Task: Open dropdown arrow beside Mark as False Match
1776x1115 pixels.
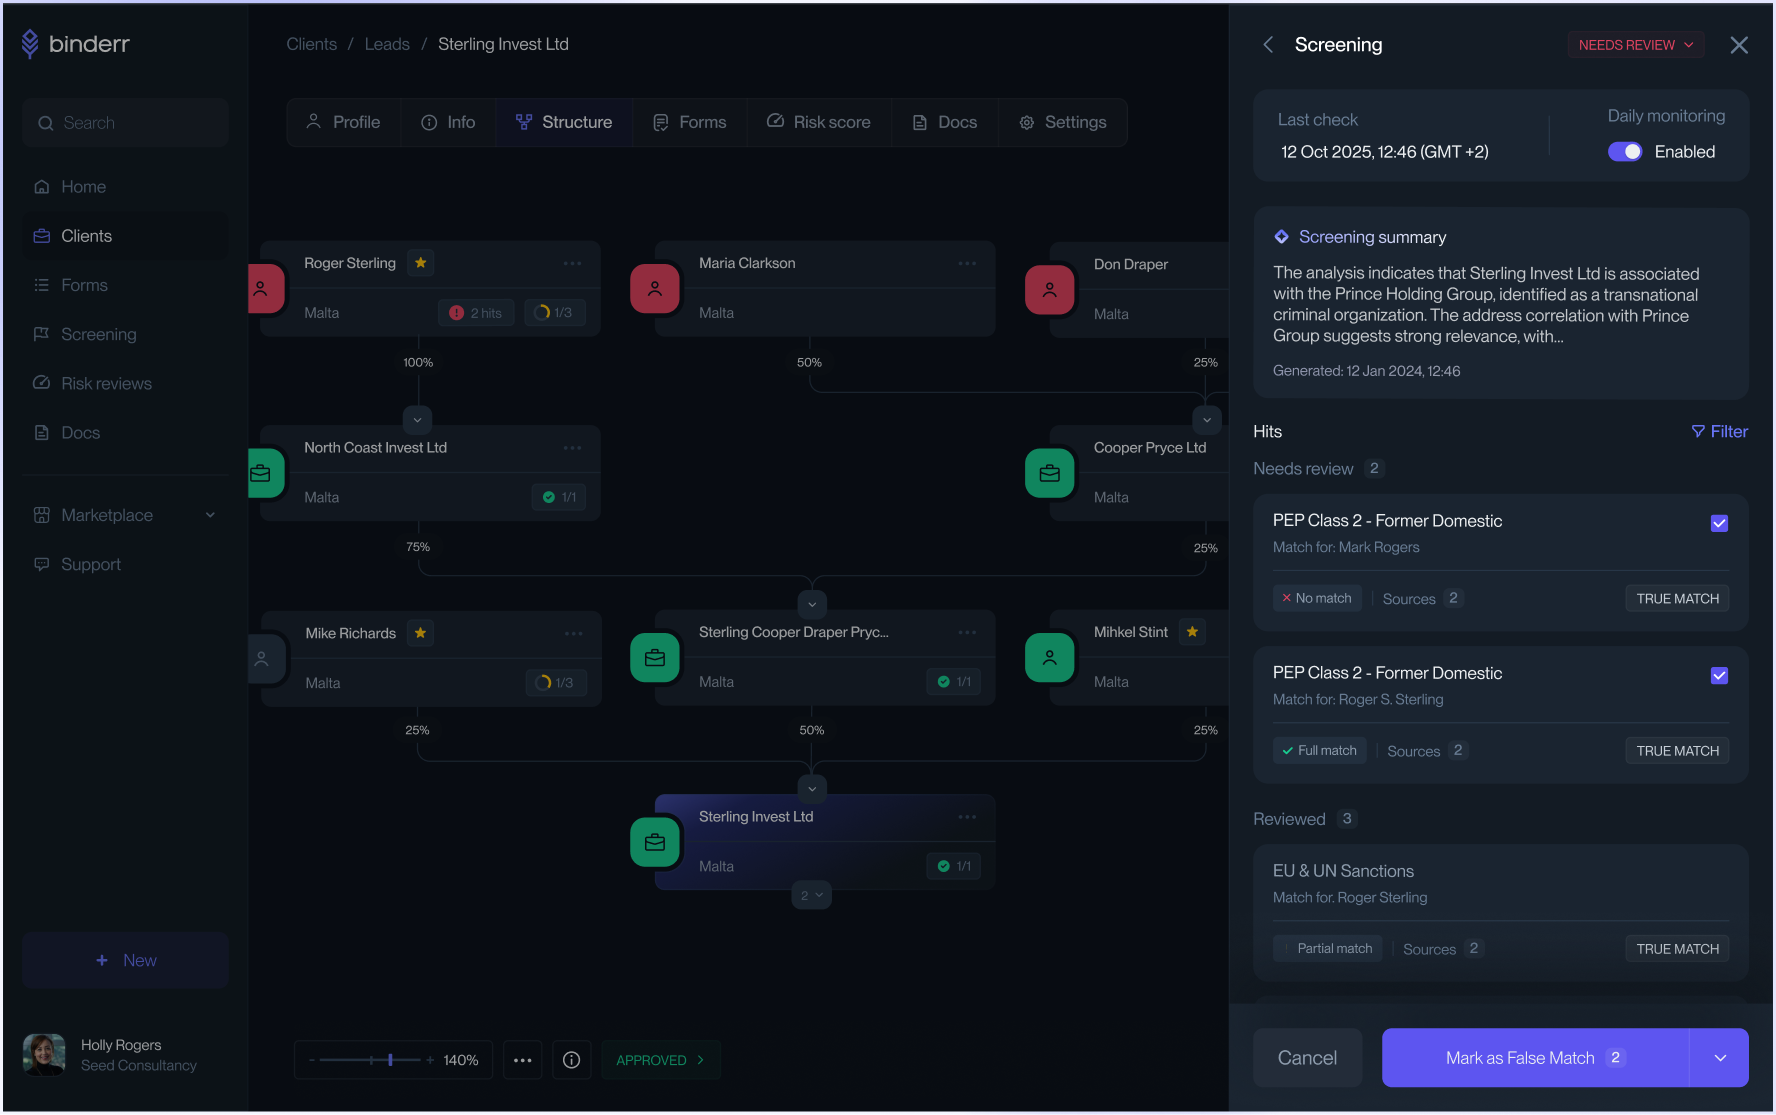Action: 1719,1058
